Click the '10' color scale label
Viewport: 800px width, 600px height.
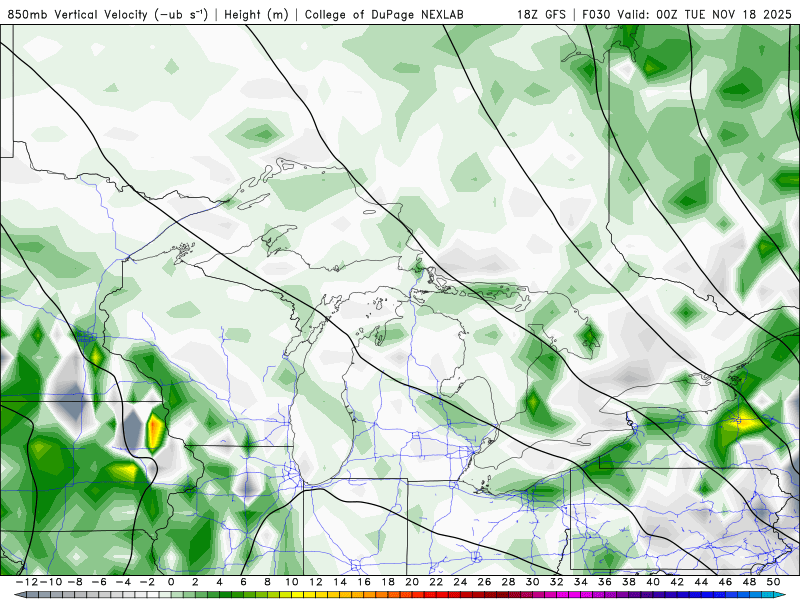[x=291, y=582]
